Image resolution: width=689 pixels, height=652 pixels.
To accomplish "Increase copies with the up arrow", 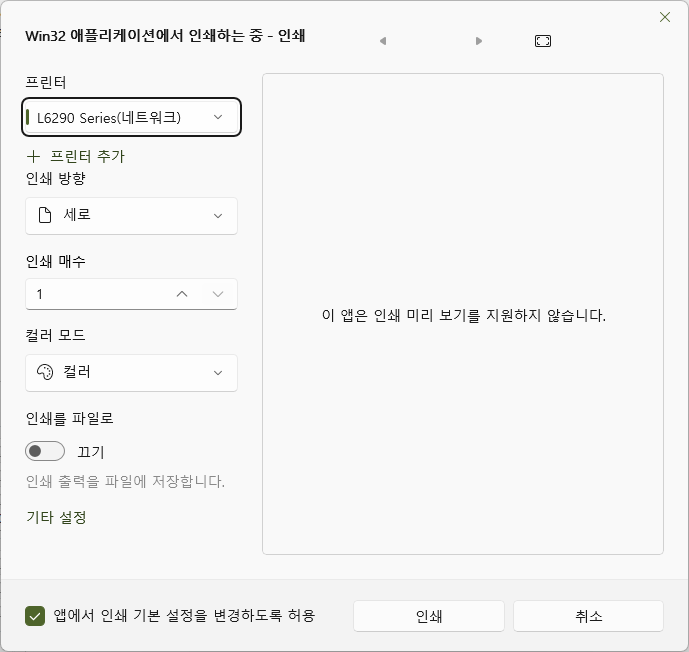I will coord(182,294).
